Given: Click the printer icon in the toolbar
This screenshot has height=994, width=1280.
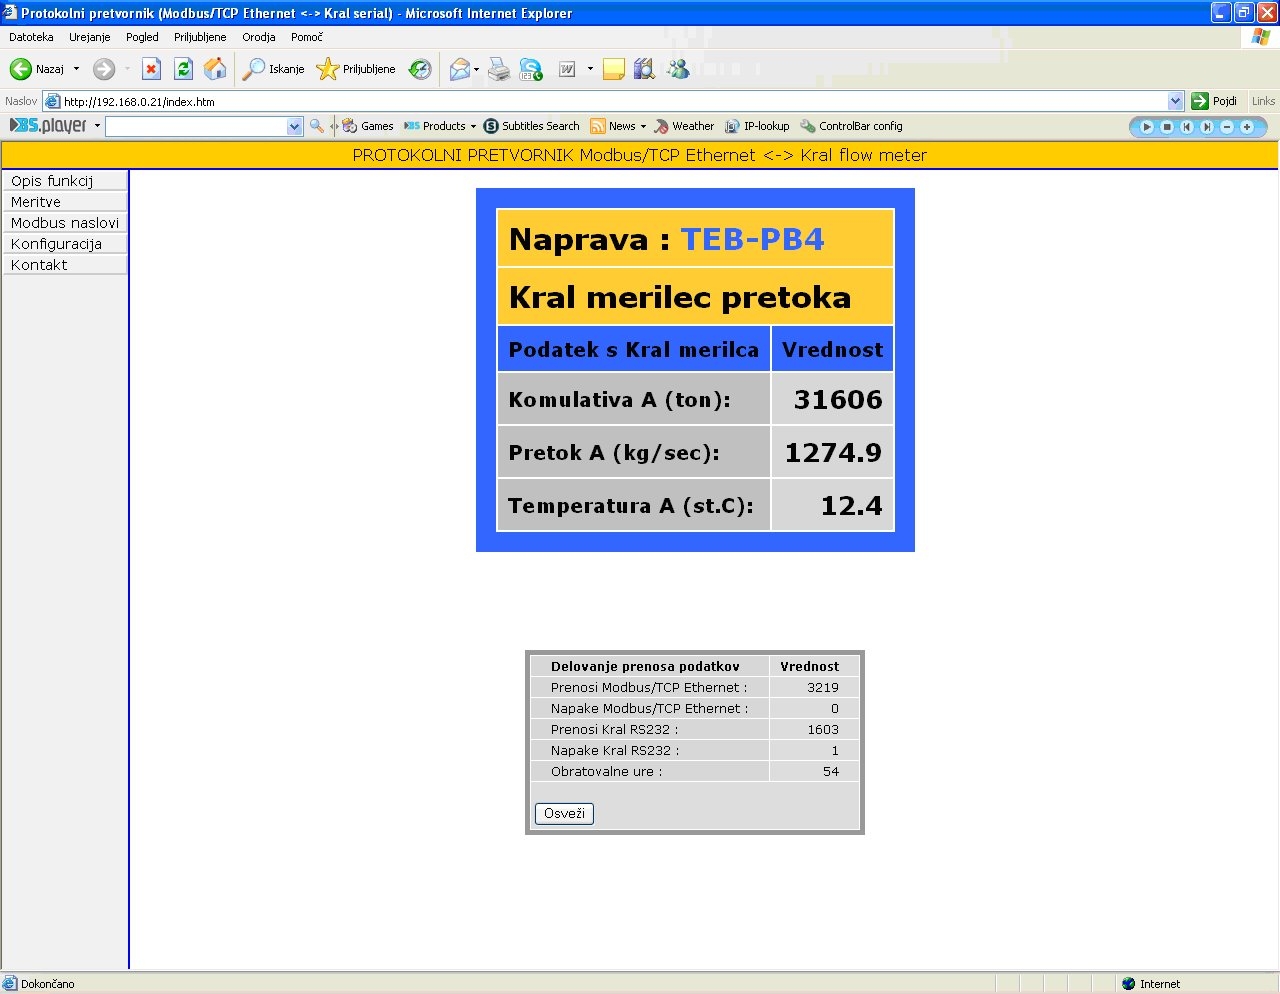Looking at the screenshot, I should (499, 69).
